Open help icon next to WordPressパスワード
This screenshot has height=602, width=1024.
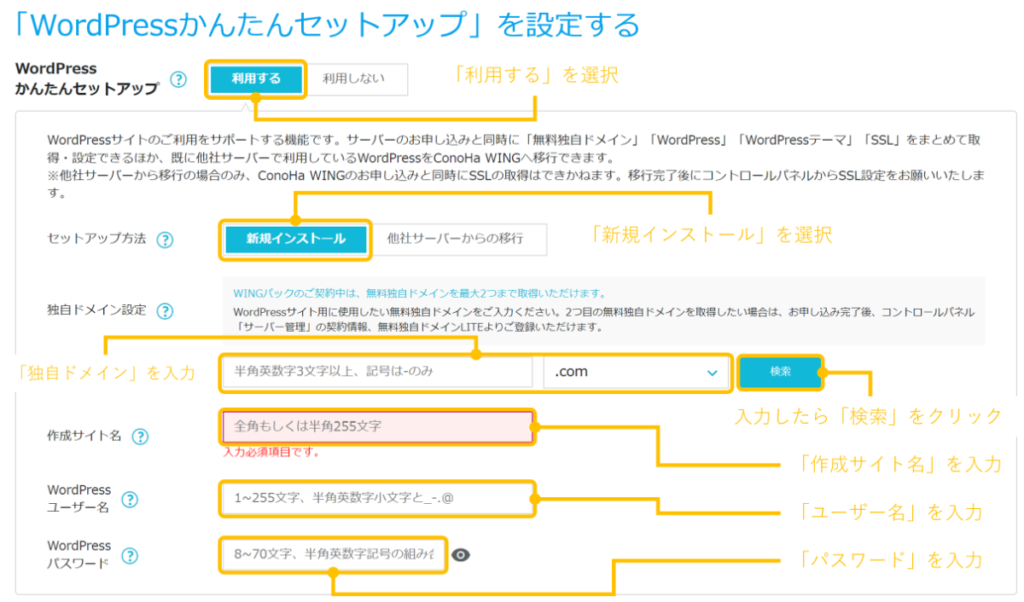tap(130, 556)
